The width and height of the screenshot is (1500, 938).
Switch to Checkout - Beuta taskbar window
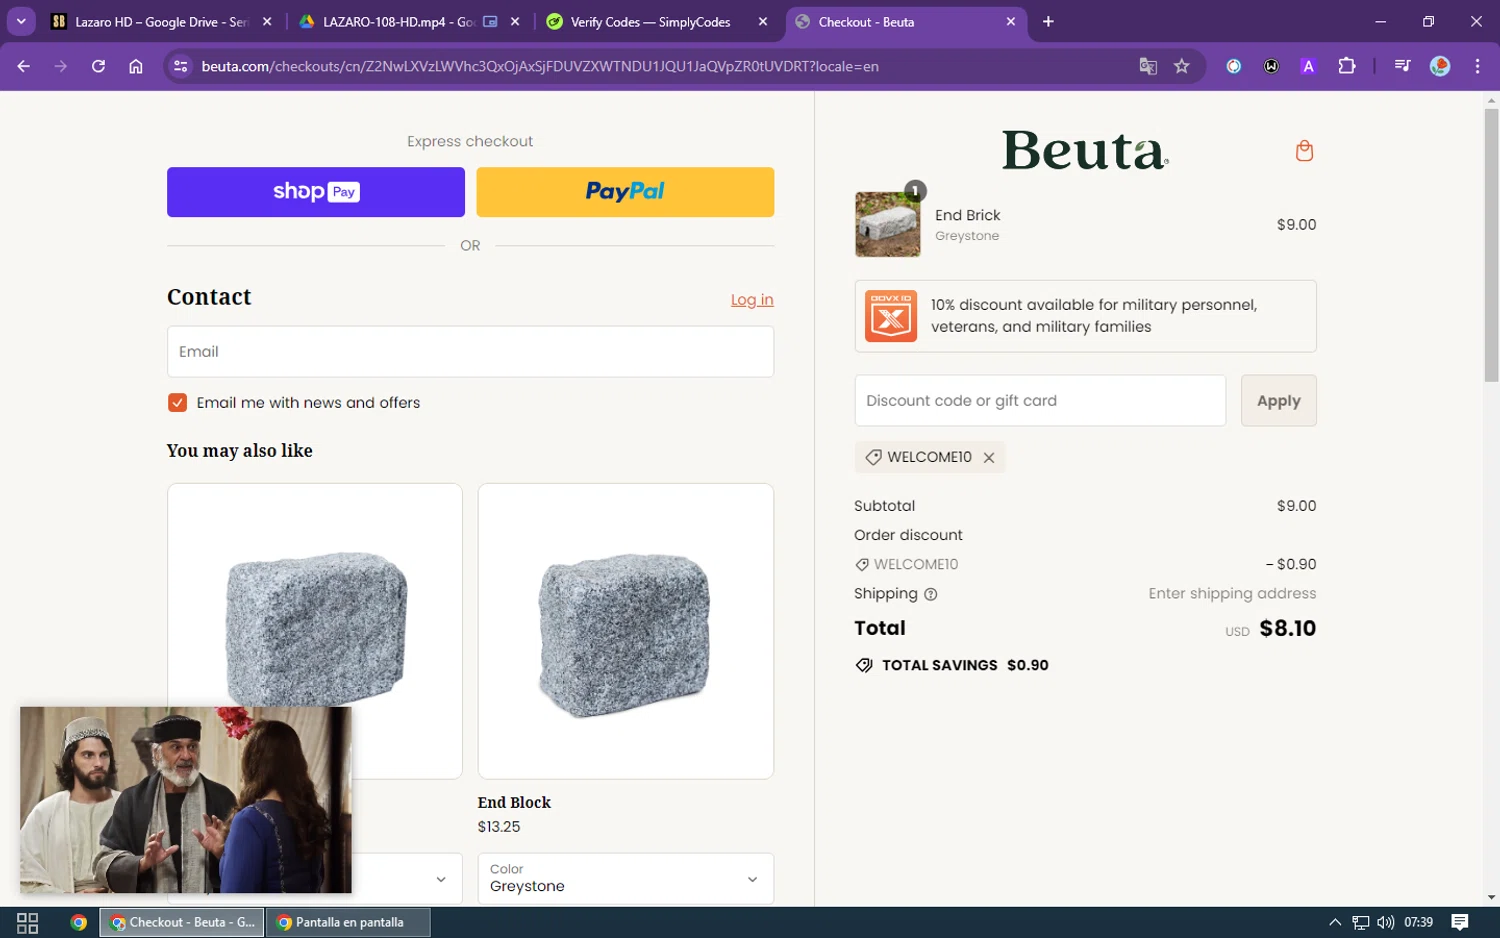(x=182, y=923)
